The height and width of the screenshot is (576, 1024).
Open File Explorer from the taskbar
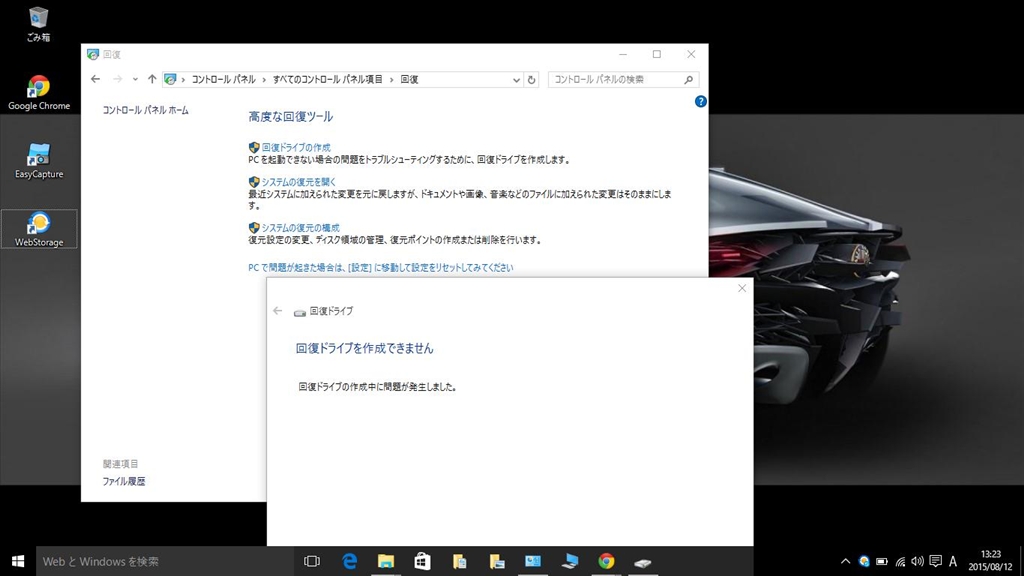(x=386, y=562)
